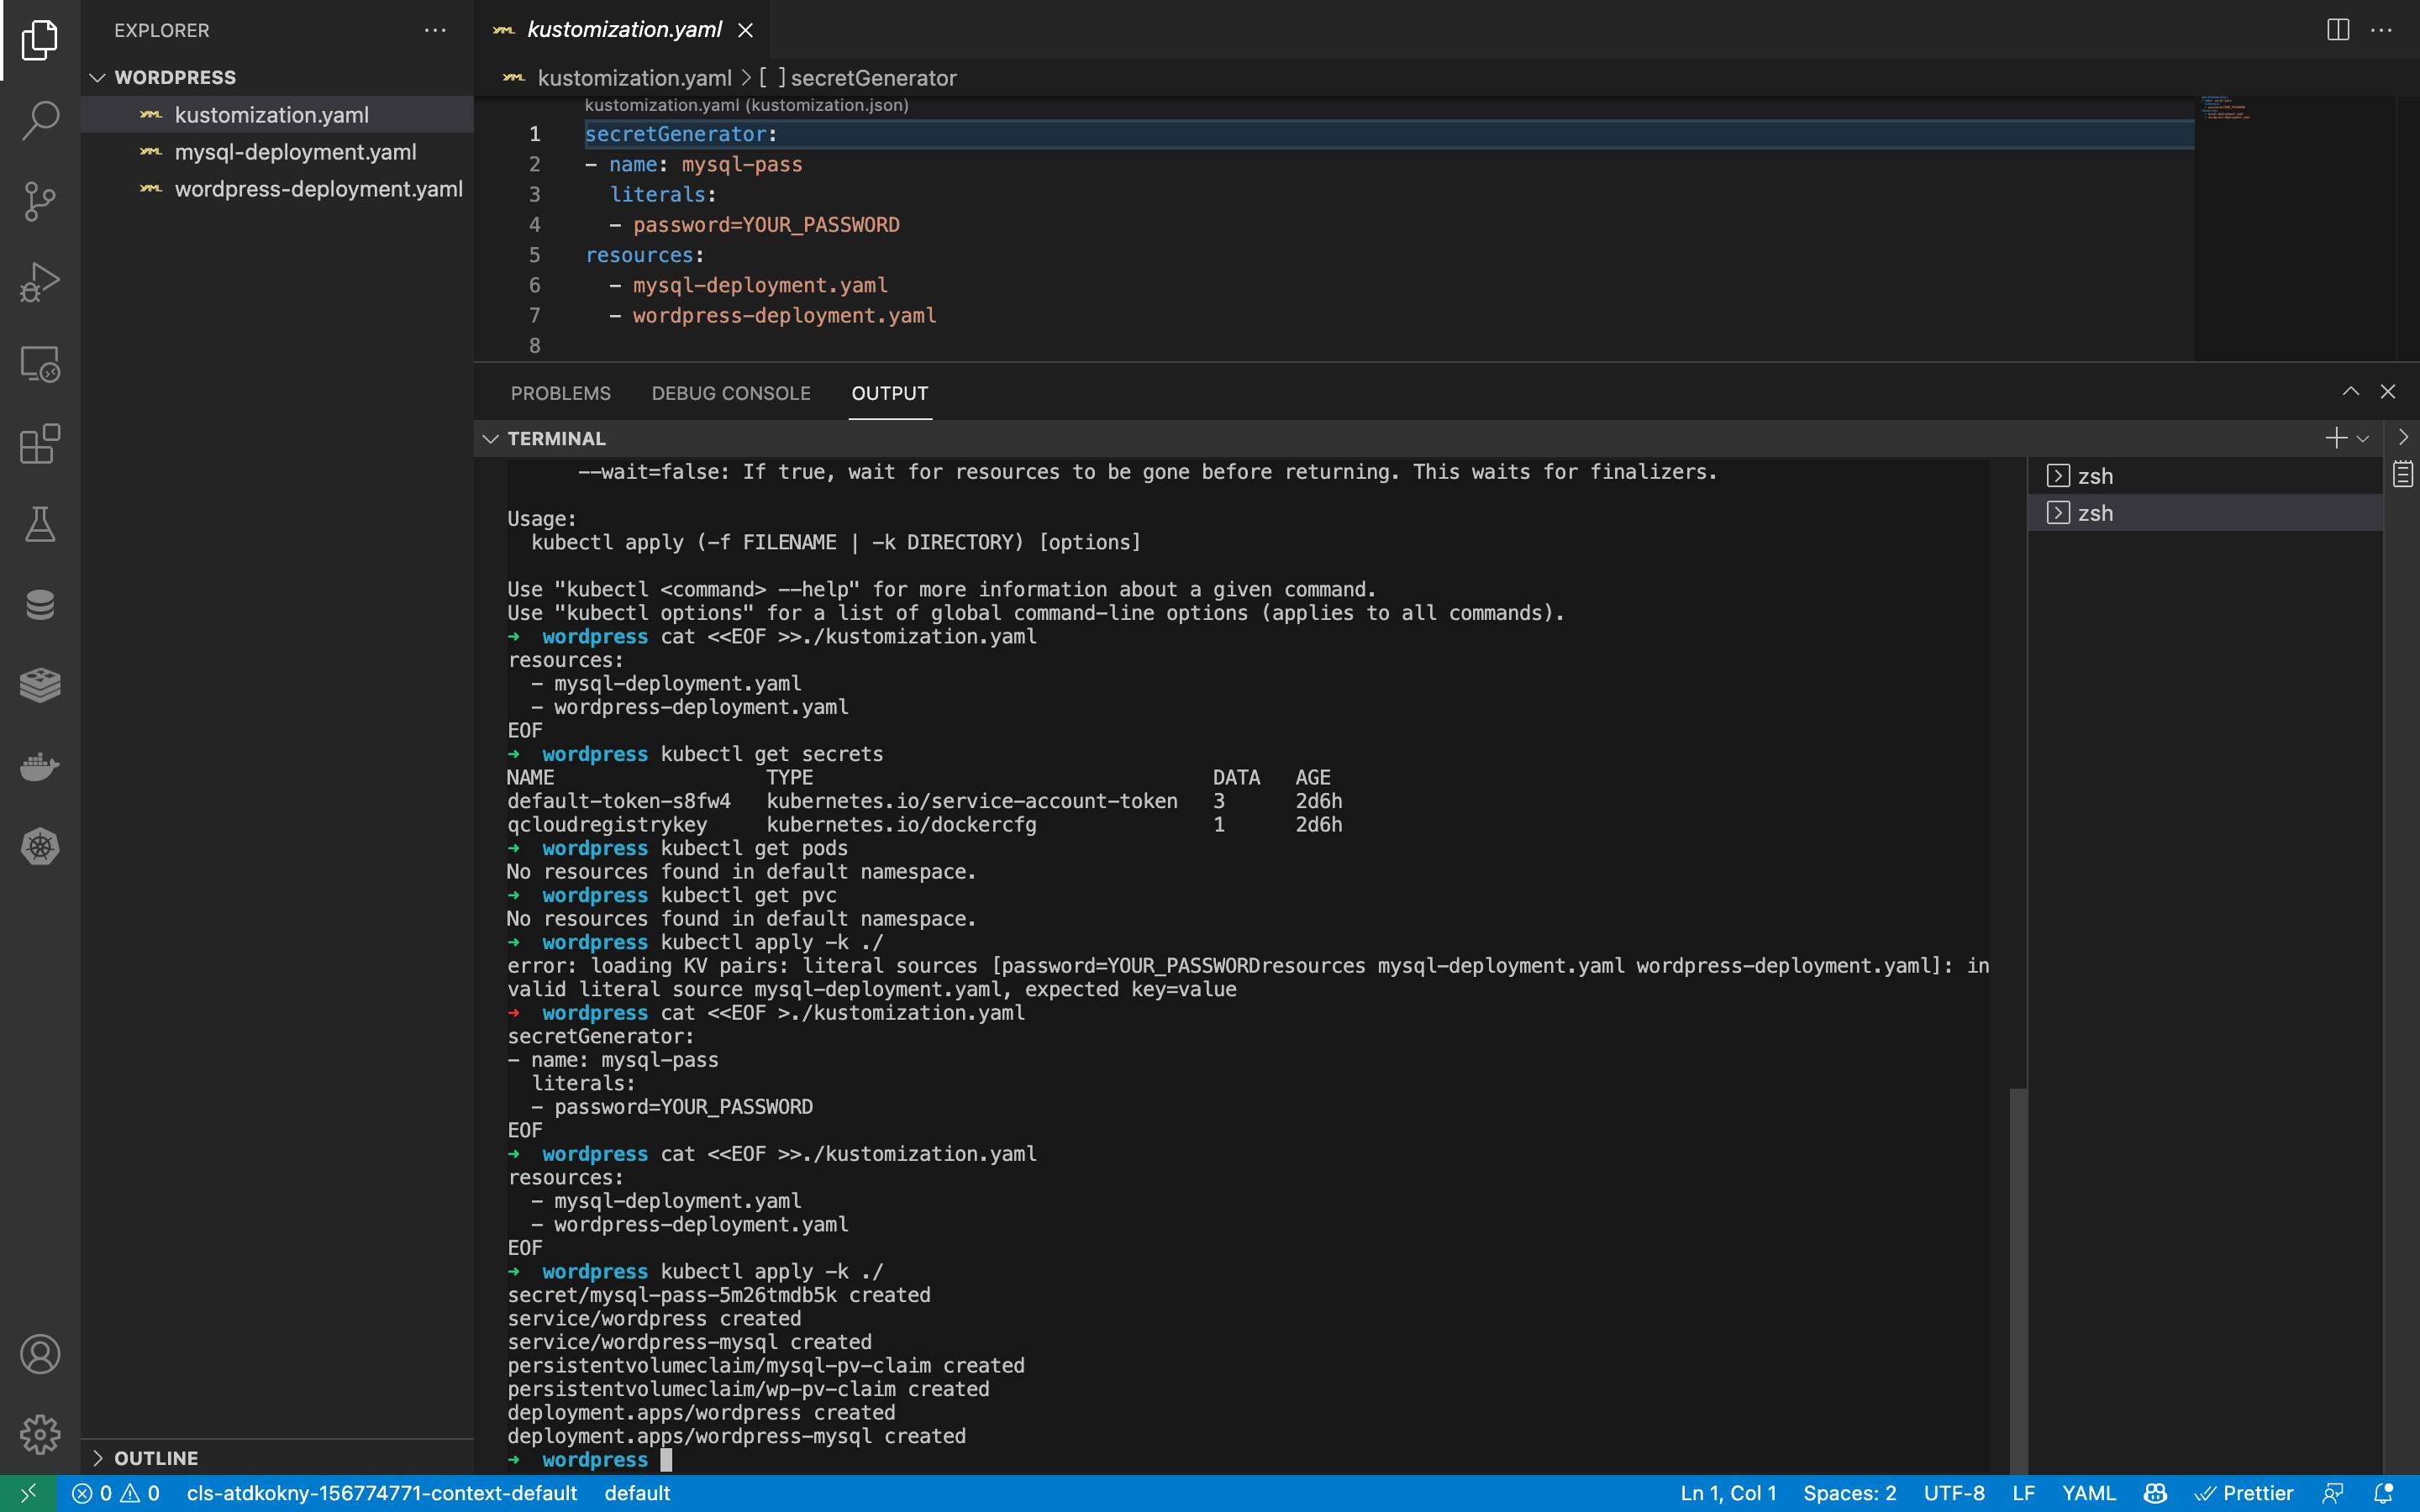Switch to the DEBUG CONSOLE tab
The width and height of the screenshot is (2420, 1512).
731,393
